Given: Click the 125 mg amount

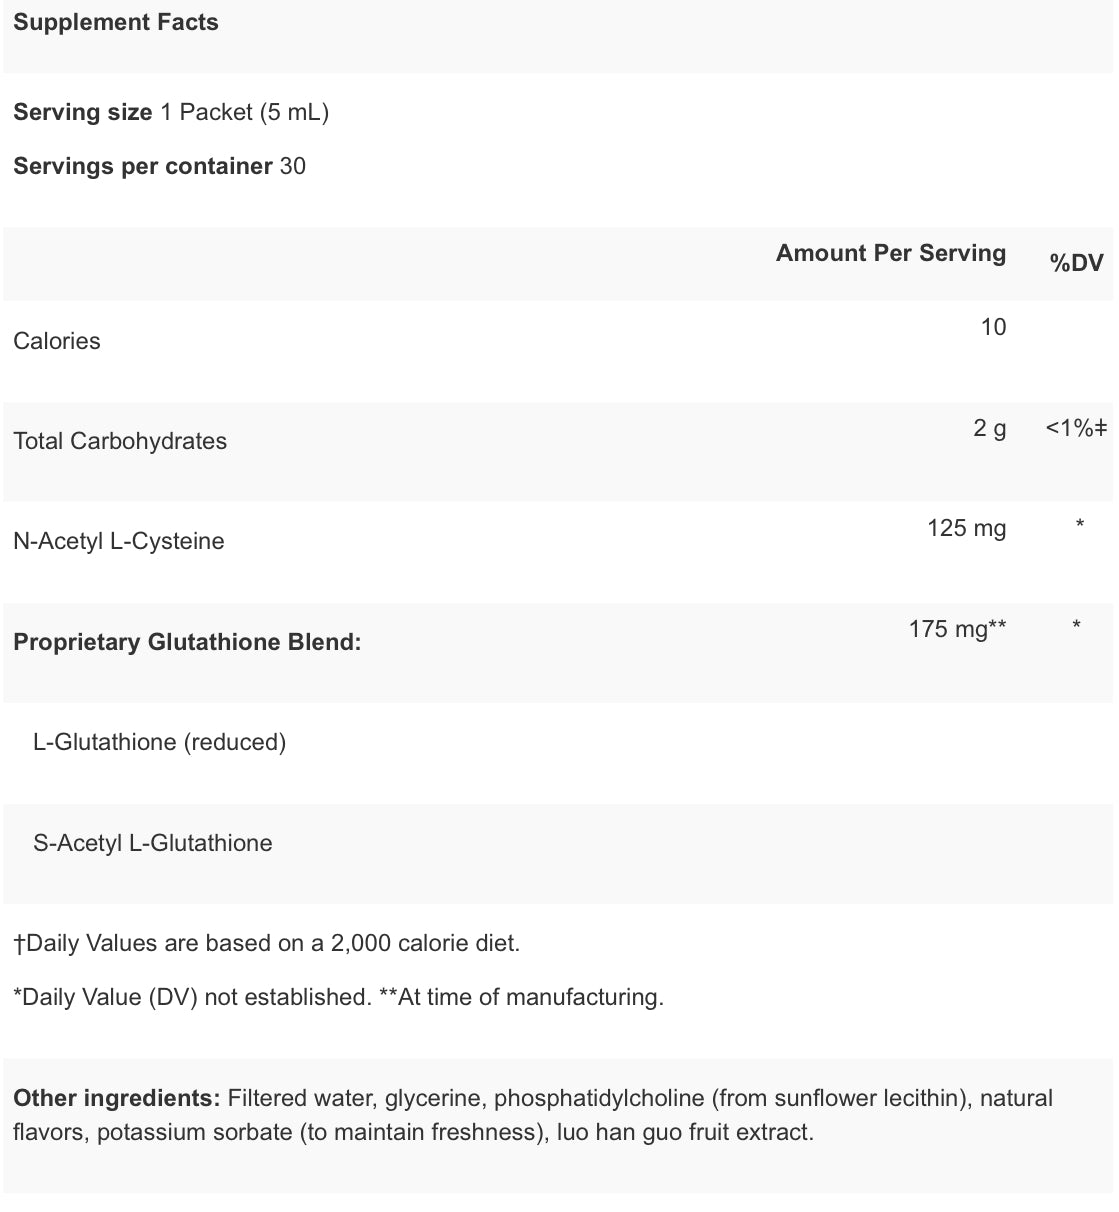Looking at the screenshot, I should click(966, 528).
